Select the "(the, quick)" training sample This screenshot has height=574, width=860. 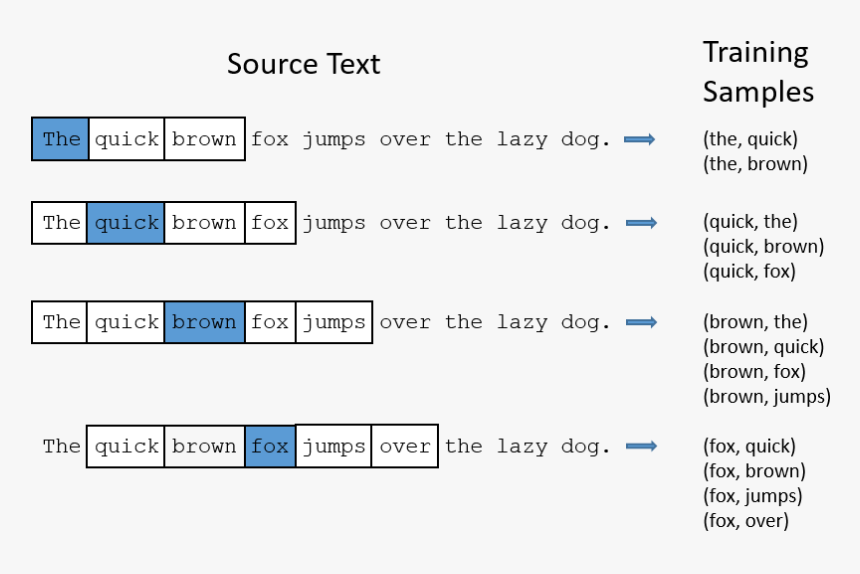point(750,139)
